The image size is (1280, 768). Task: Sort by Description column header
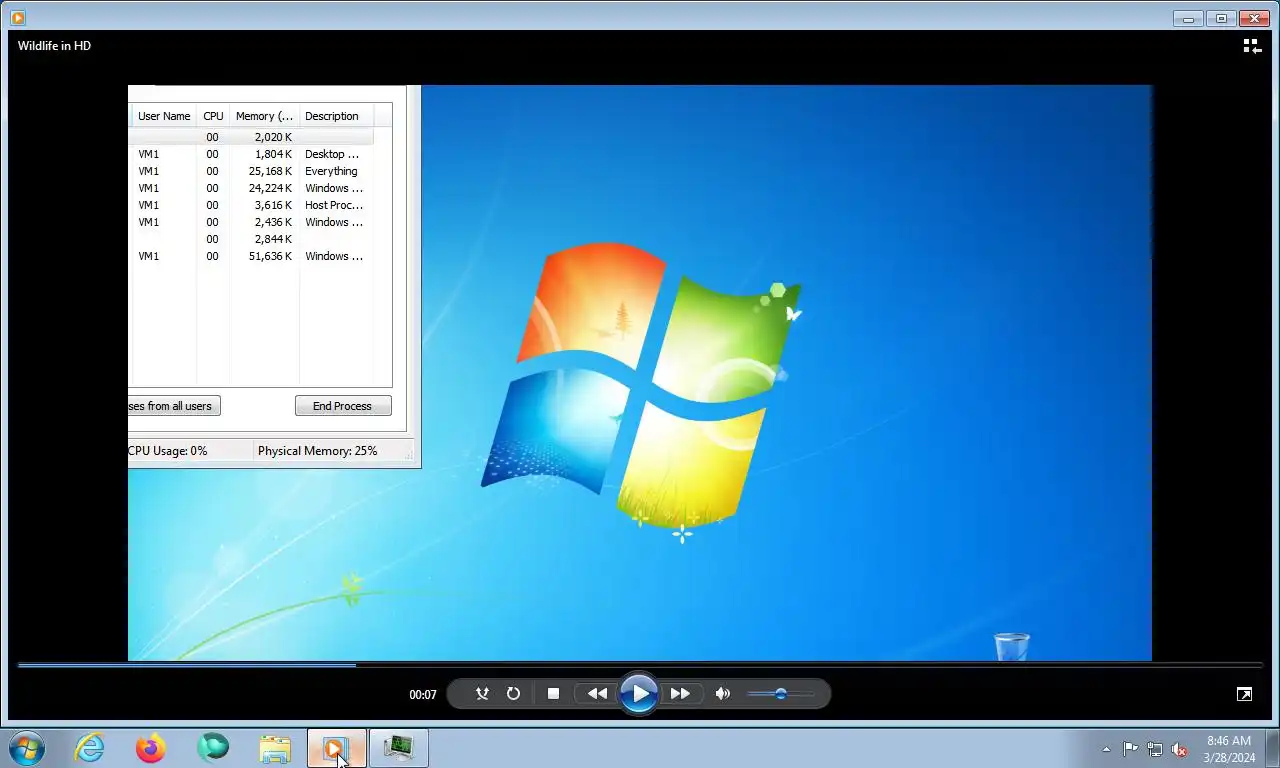pos(336,116)
